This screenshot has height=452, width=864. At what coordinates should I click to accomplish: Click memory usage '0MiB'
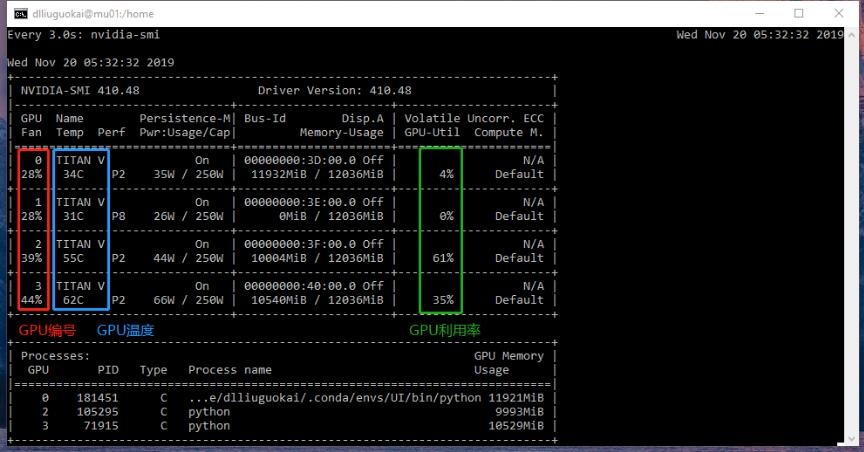coord(293,216)
